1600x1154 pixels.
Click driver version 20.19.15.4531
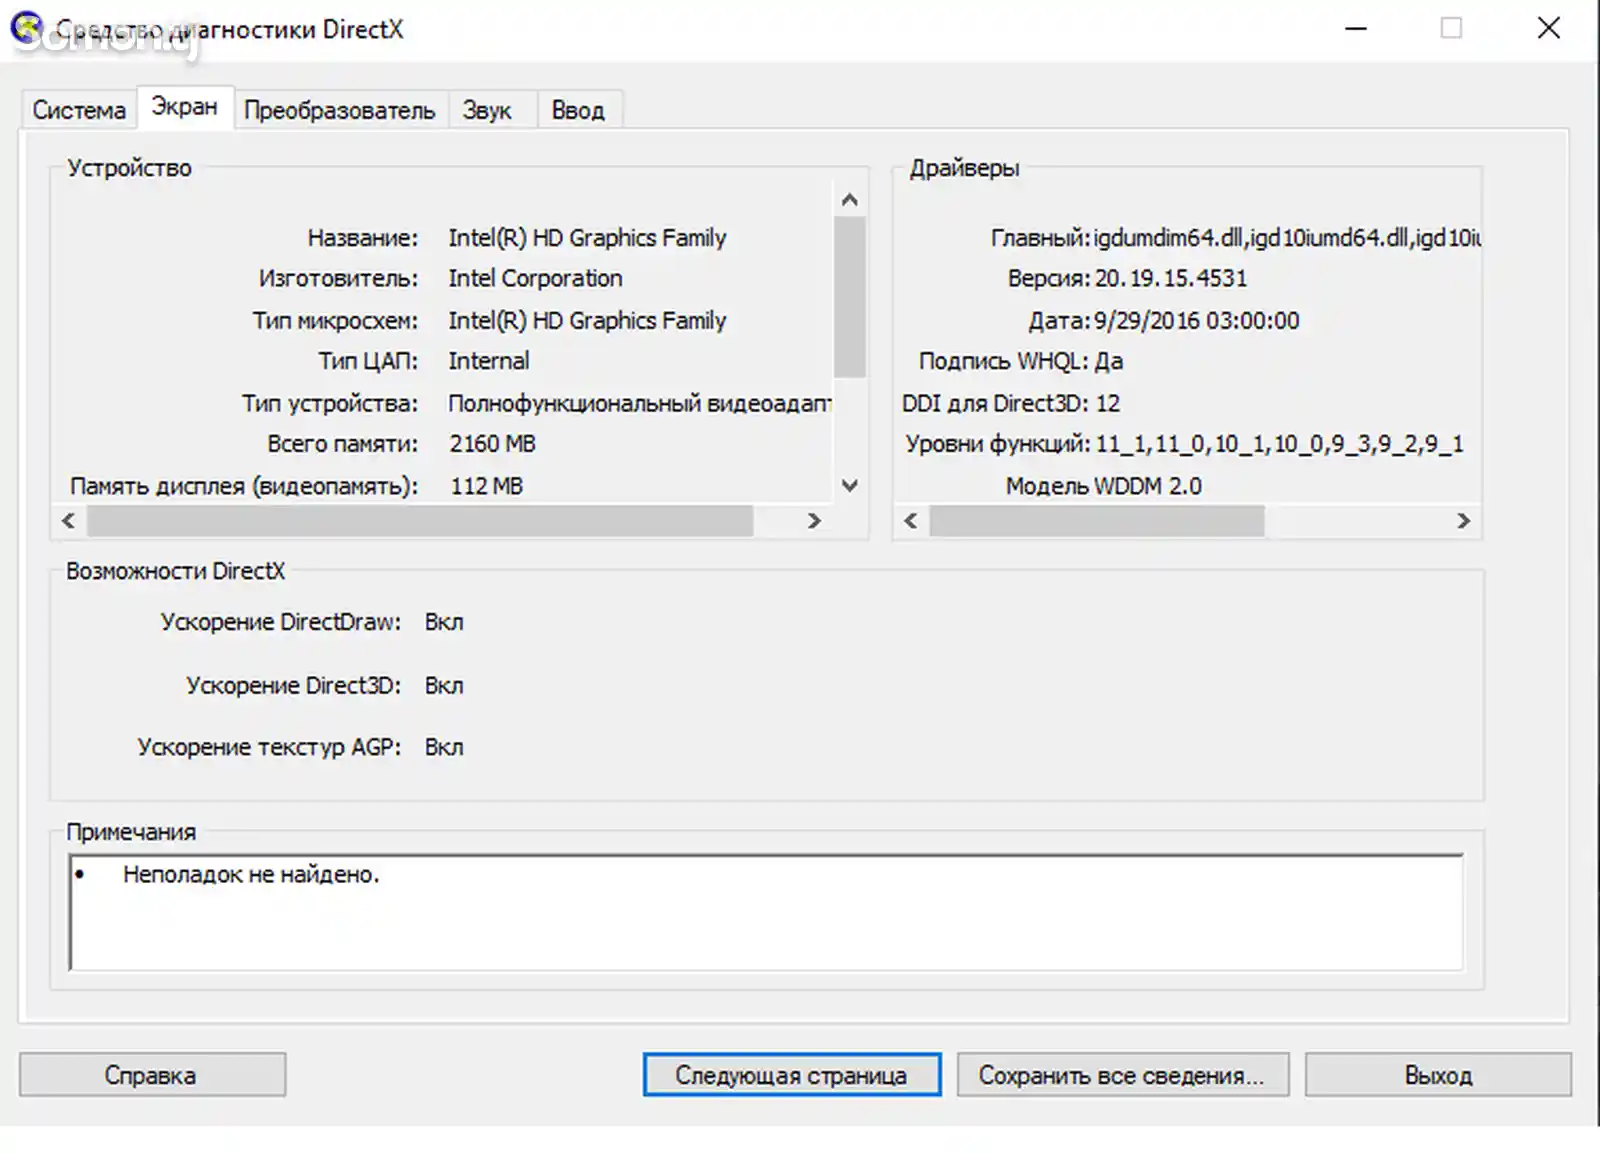click(1171, 279)
